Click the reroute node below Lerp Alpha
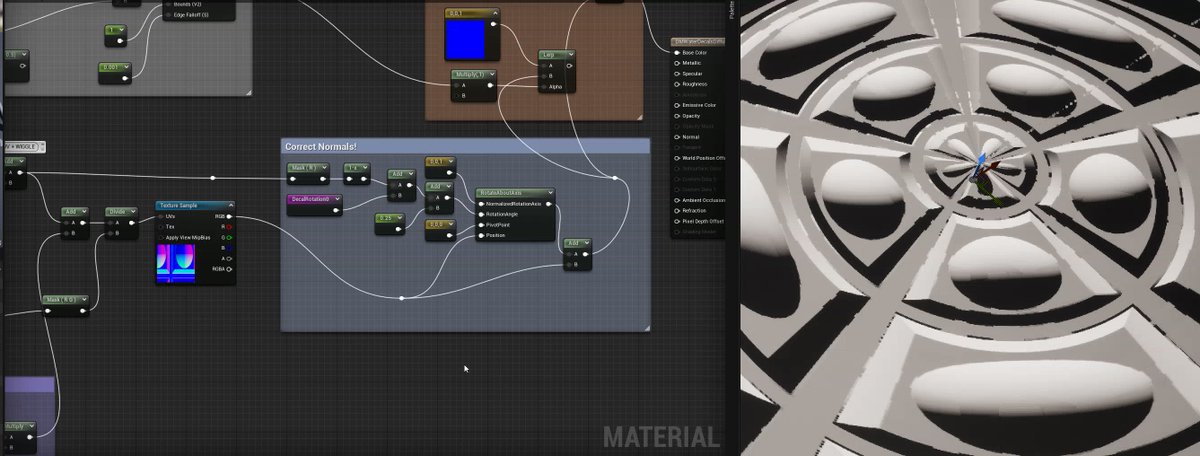 tap(615, 178)
